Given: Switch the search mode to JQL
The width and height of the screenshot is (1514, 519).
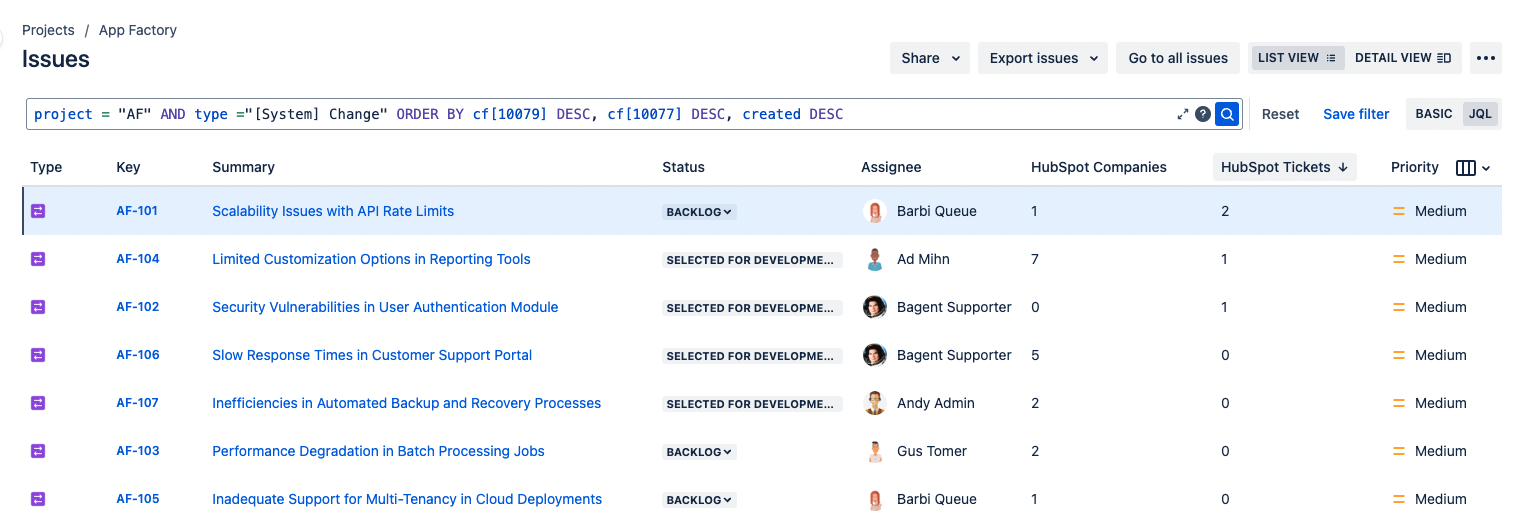Looking at the screenshot, I should [x=1480, y=114].
